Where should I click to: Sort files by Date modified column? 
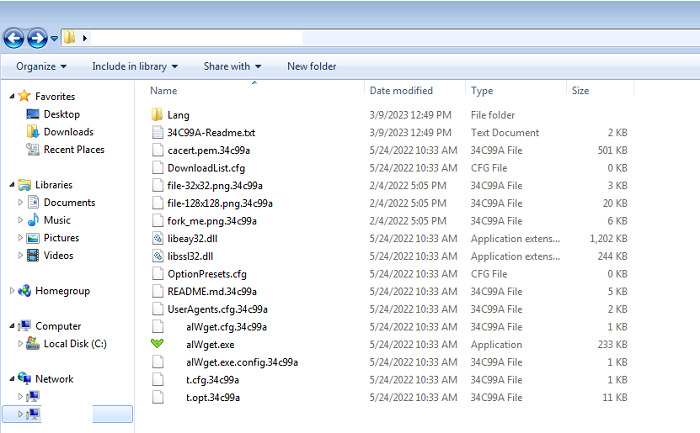point(401,91)
